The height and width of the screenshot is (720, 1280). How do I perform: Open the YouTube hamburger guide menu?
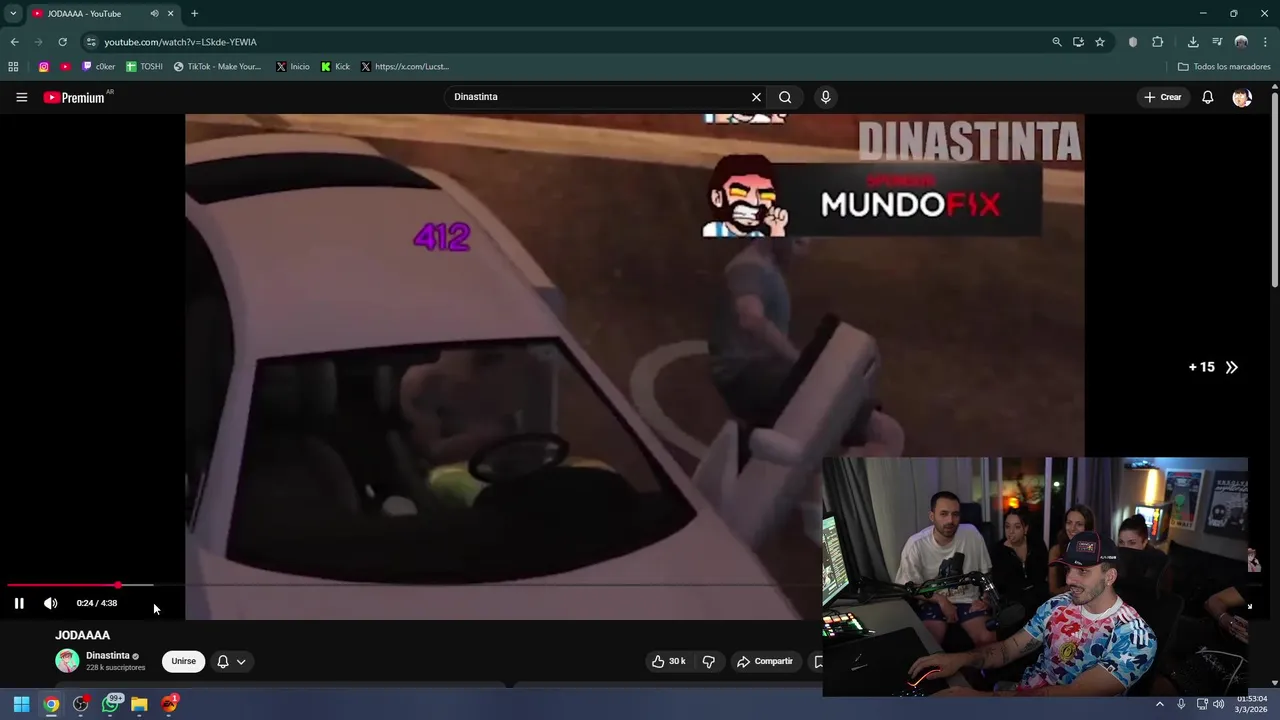pyautogui.click(x=21, y=97)
